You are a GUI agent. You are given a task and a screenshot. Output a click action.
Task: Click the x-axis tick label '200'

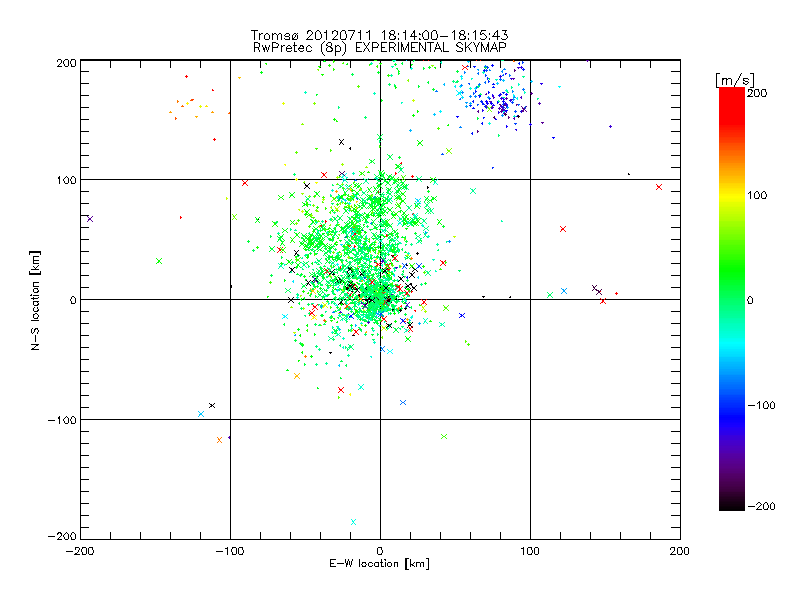click(x=680, y=551)
